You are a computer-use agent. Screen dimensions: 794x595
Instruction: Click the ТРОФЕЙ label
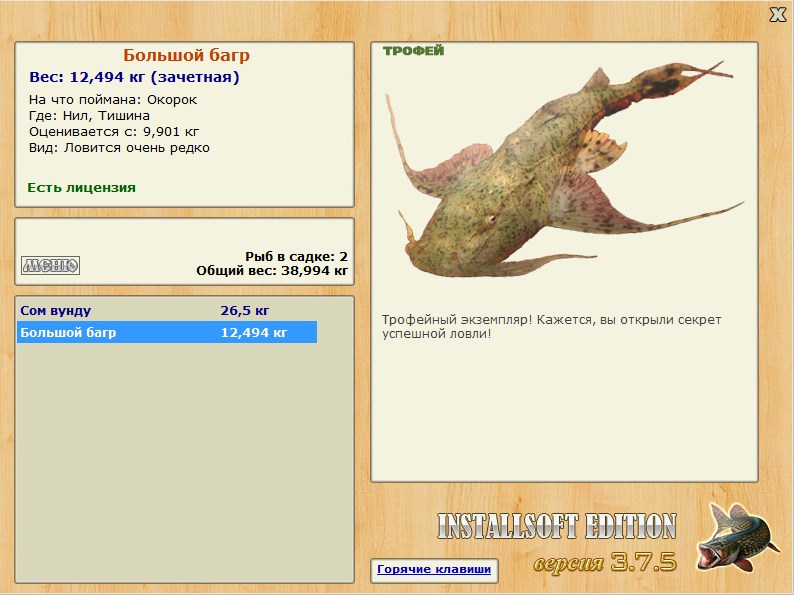point(413,51)
